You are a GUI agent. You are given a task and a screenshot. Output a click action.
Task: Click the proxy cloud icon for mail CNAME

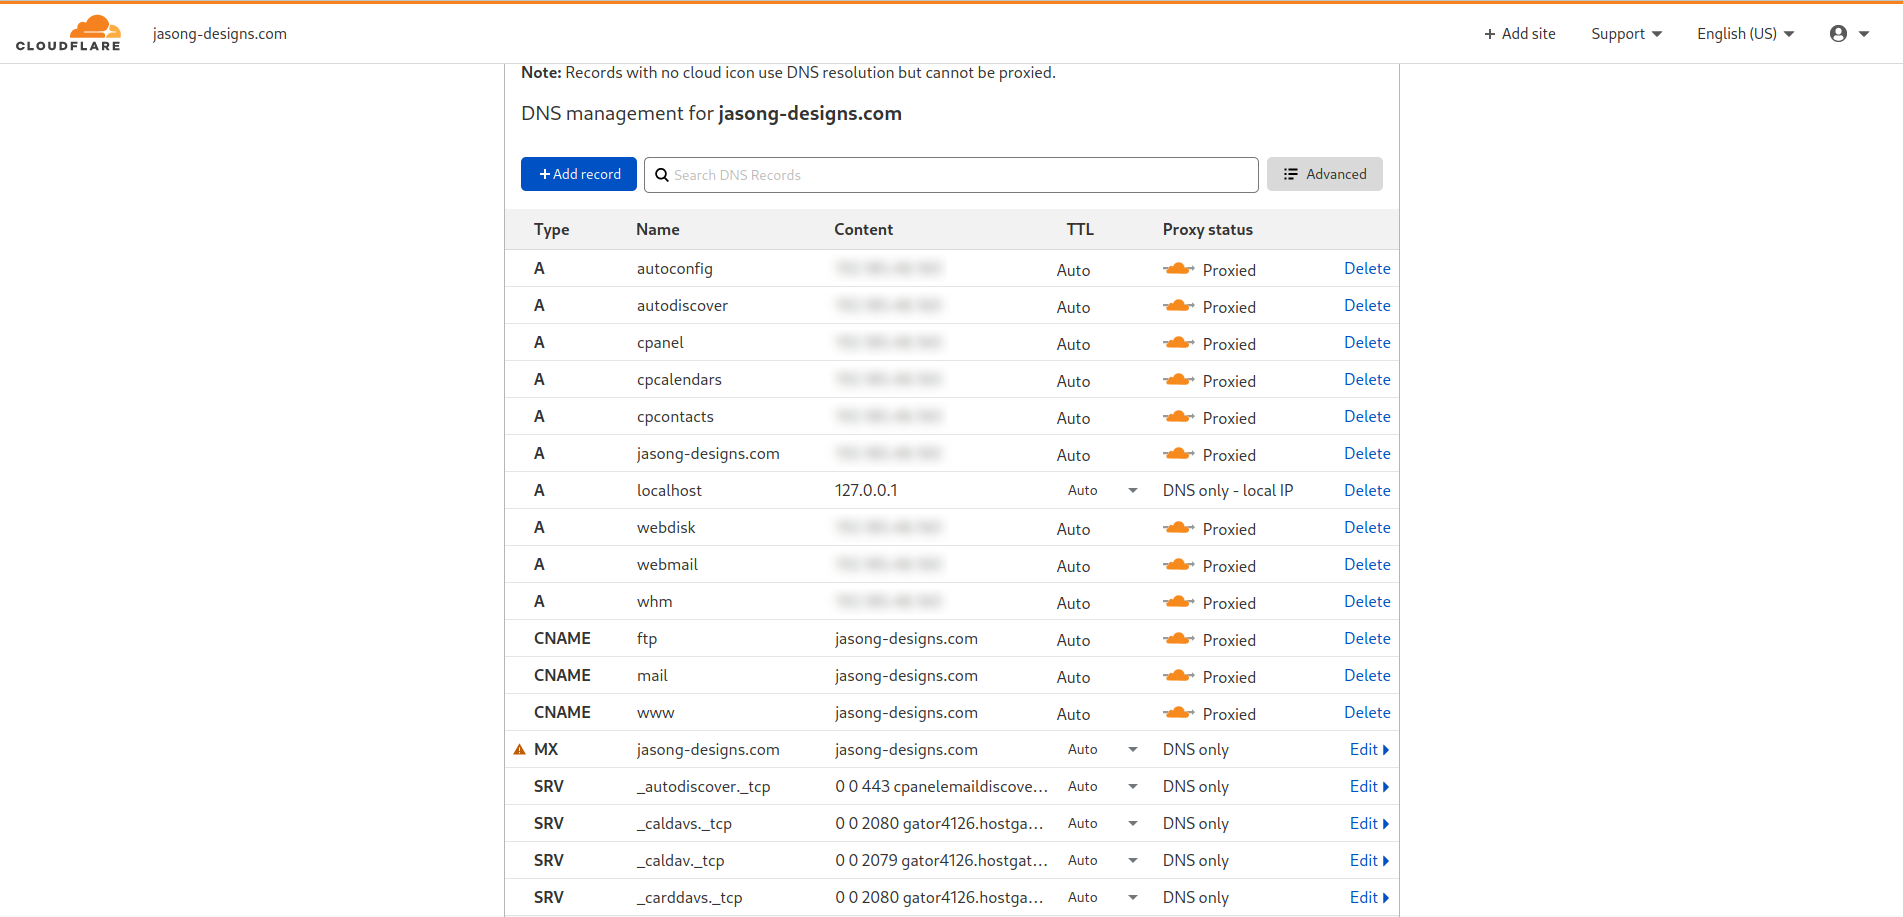point(1178,676)
